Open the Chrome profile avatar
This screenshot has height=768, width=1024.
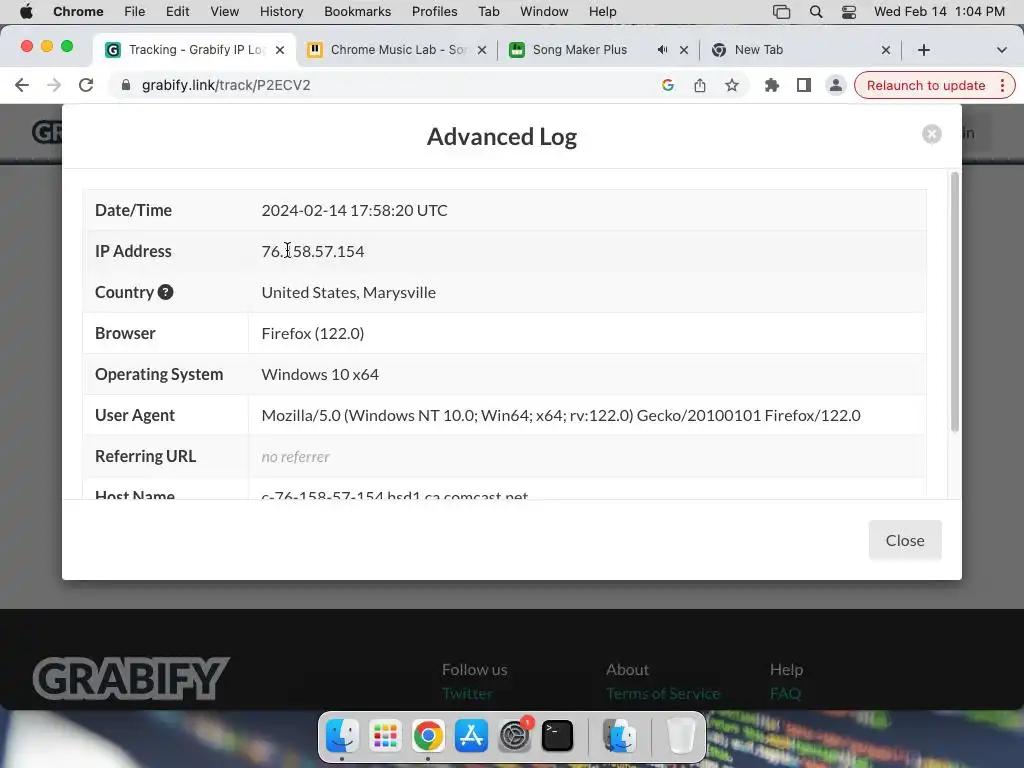pyautogui.click(x=835, y=85)
